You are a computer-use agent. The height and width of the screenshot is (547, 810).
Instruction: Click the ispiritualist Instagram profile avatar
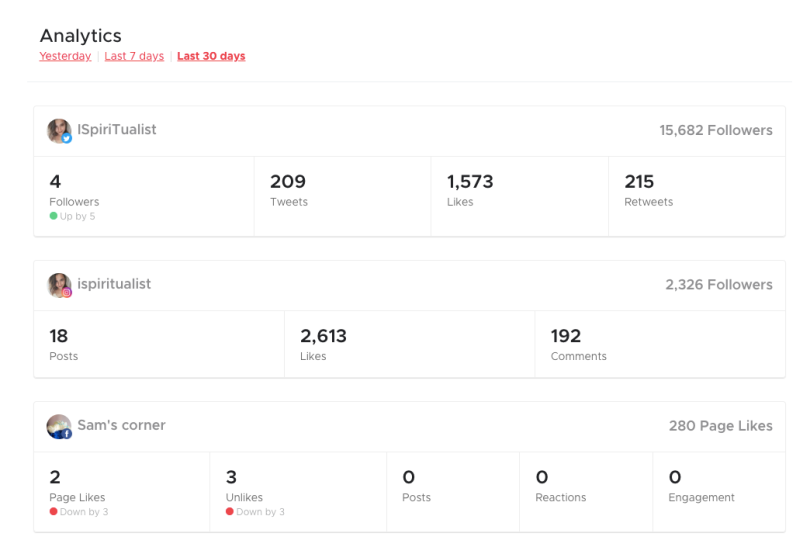tap(59, 285)
